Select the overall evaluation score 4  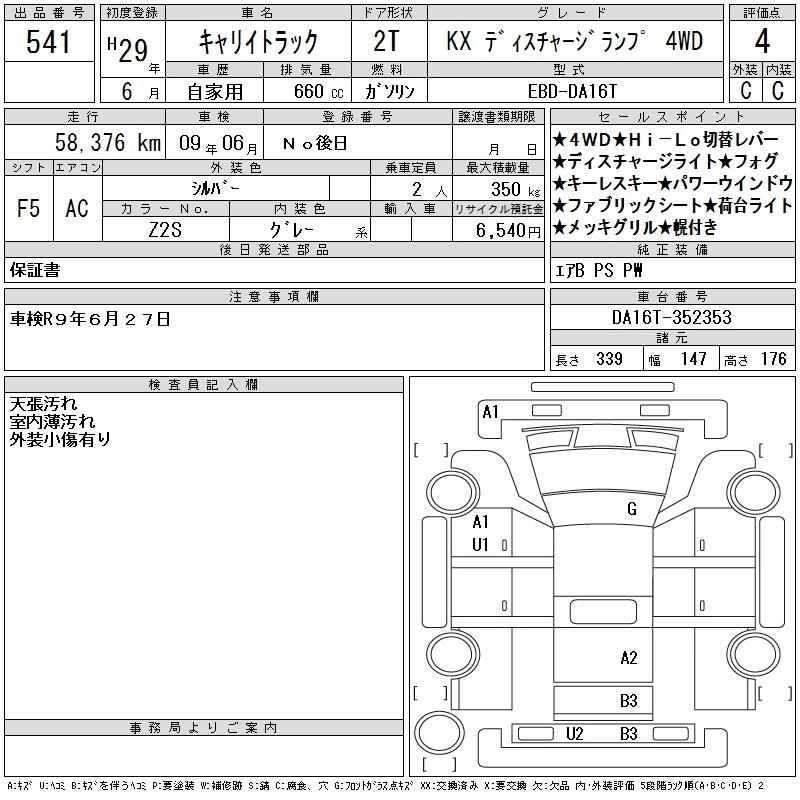click(762, 41)
